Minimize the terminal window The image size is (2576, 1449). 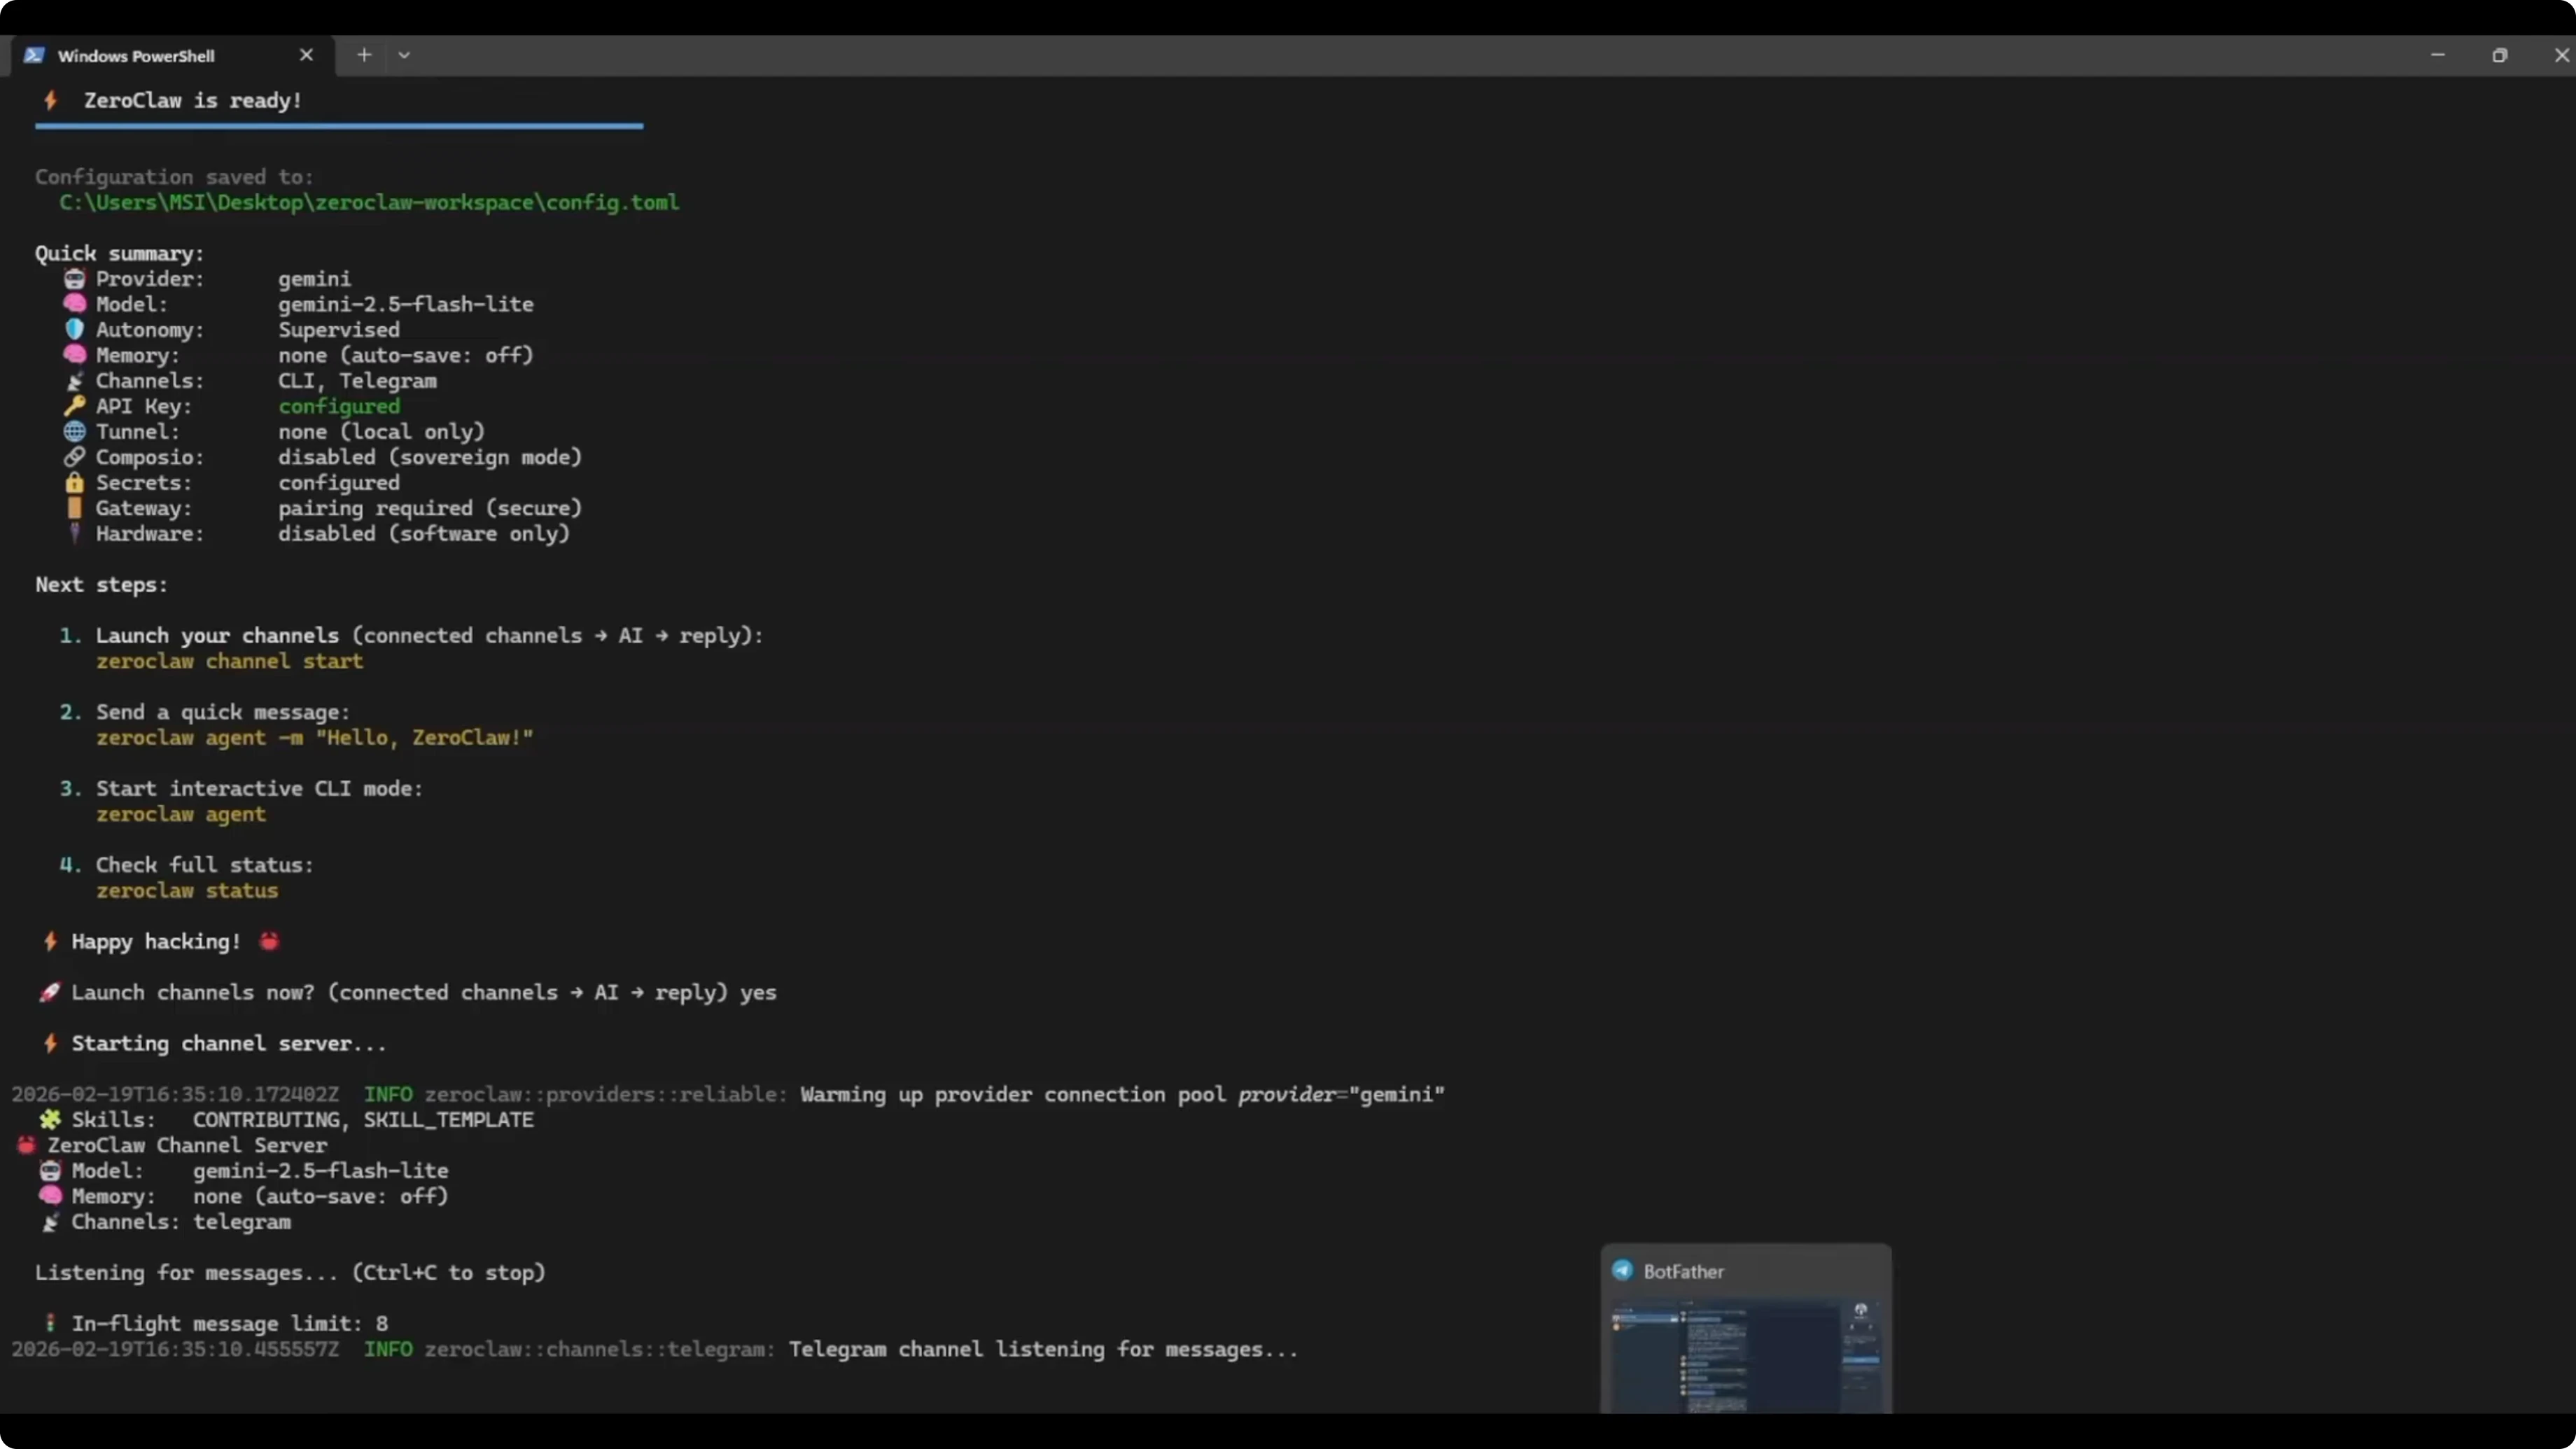2437,55
